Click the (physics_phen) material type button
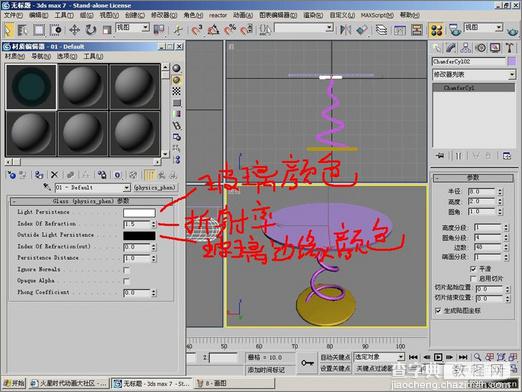 point(155,188)
